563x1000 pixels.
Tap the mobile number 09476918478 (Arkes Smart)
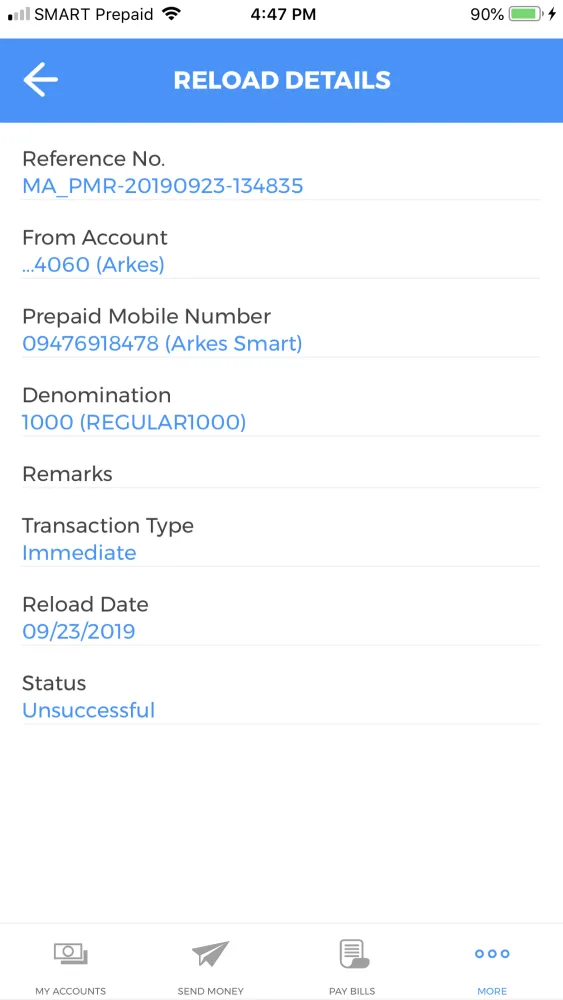162,344
